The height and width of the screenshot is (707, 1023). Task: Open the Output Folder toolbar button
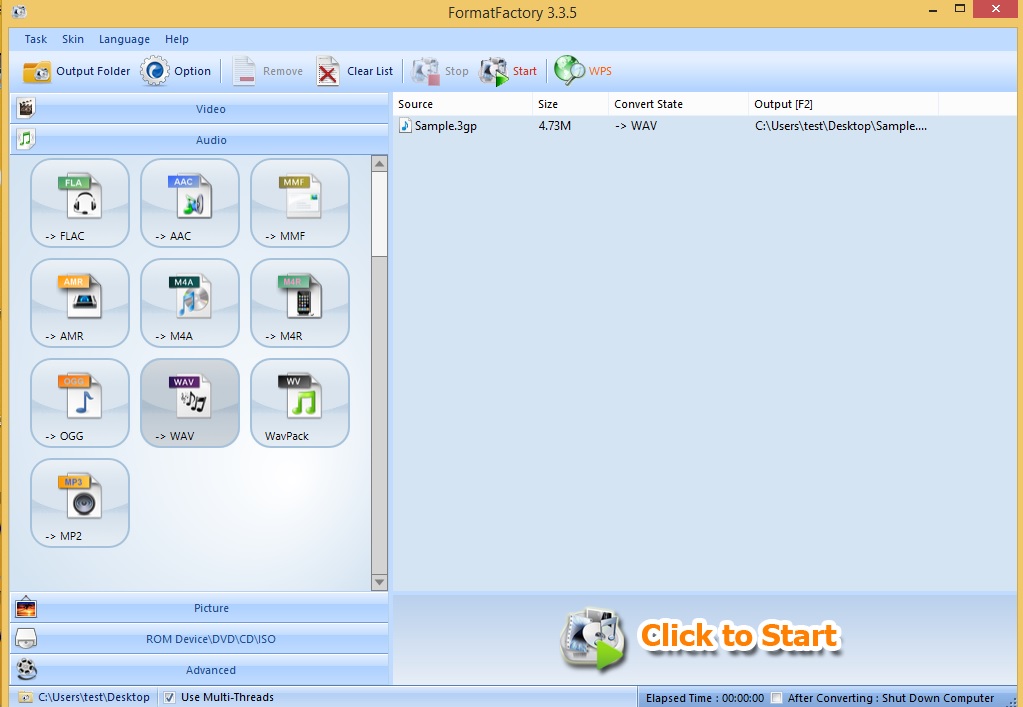76,71
